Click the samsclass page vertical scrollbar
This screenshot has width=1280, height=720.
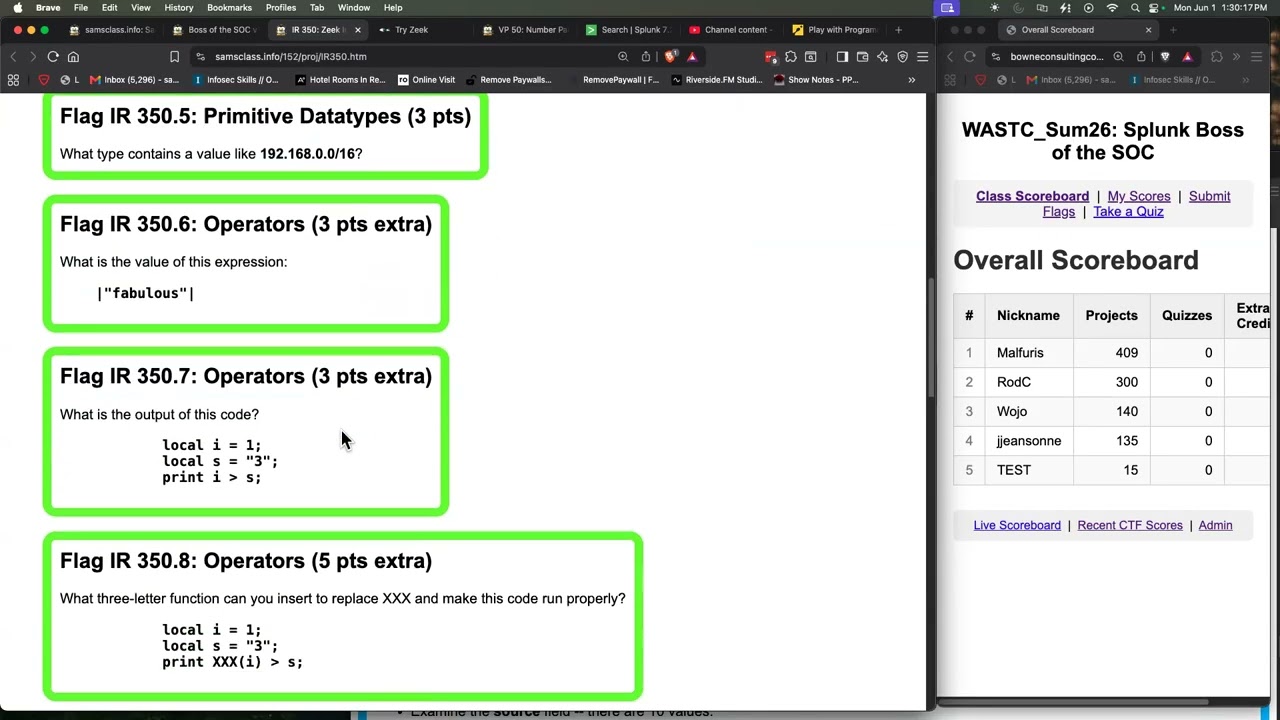tap(931, 336)
